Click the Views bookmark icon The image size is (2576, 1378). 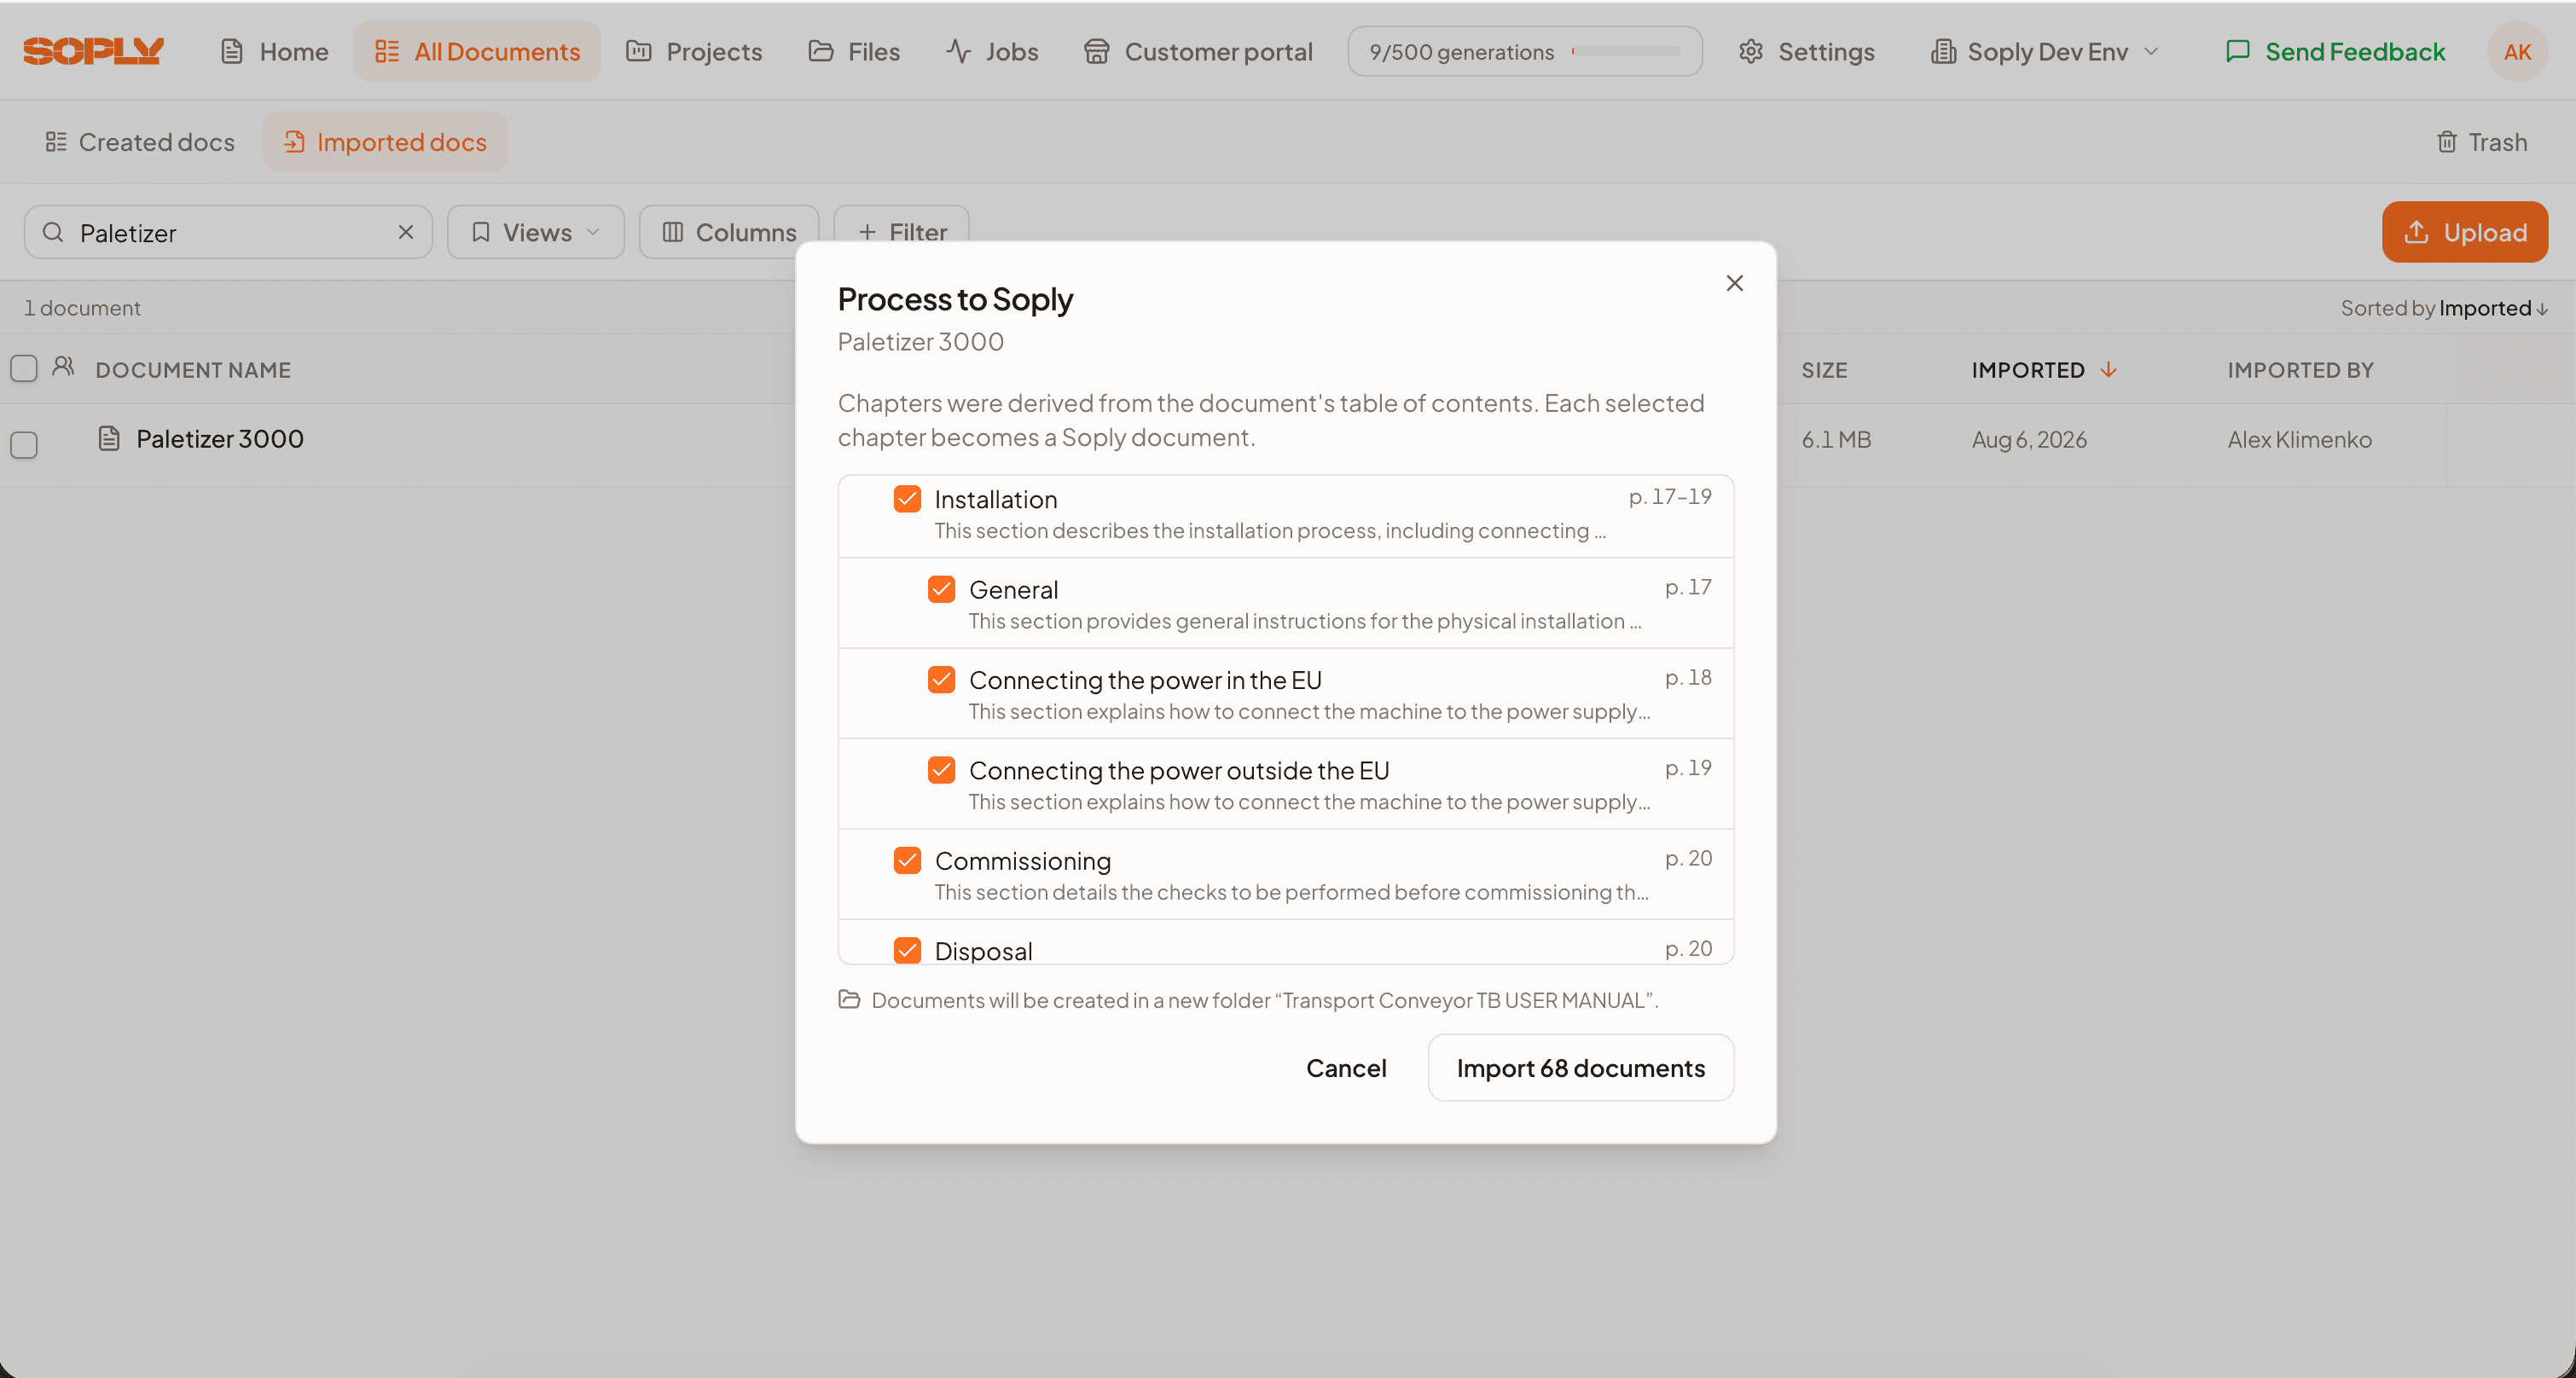(x=480, y=232)
